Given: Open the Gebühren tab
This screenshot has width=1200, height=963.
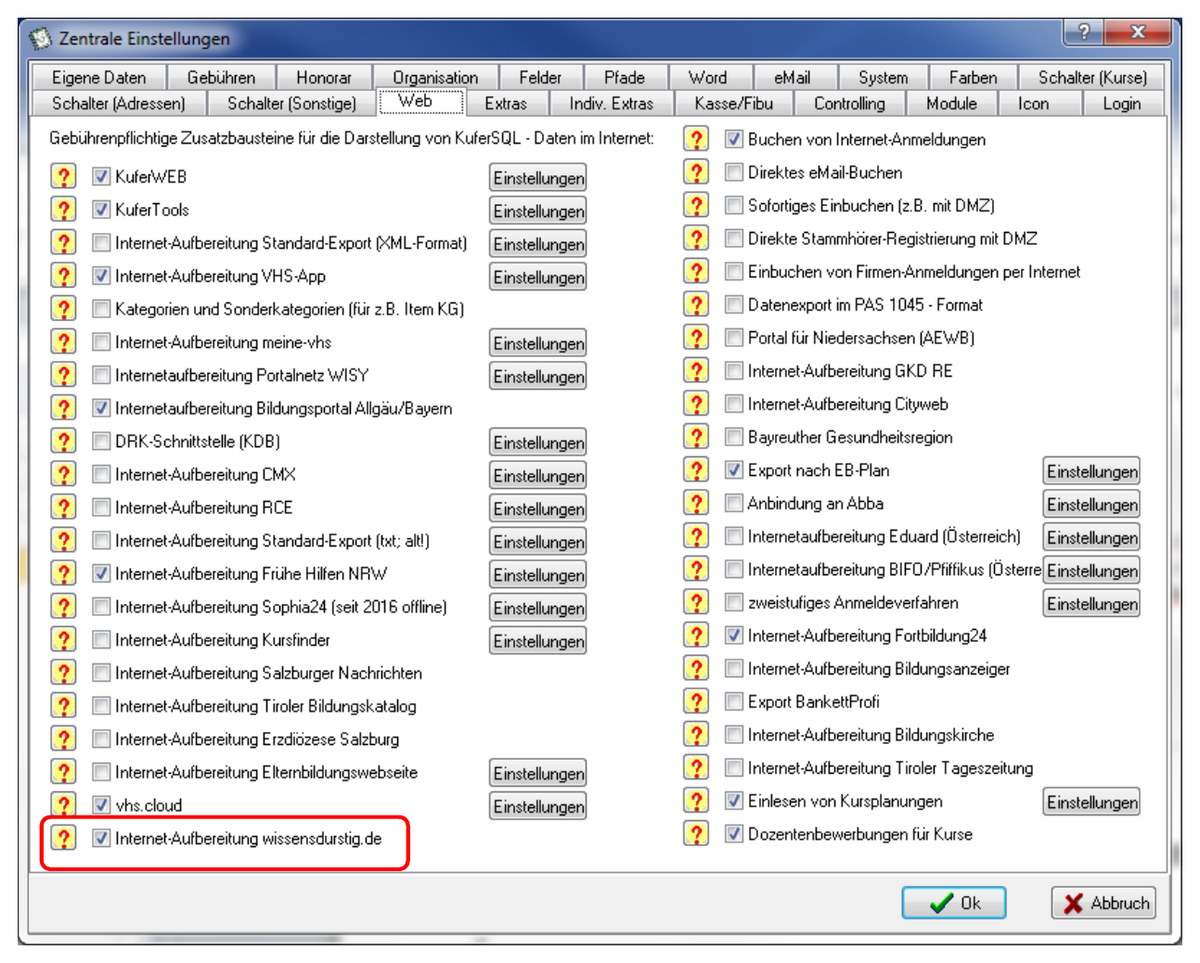Looking at the screenshot, I should pyautogui.click(x=221, y=77).
